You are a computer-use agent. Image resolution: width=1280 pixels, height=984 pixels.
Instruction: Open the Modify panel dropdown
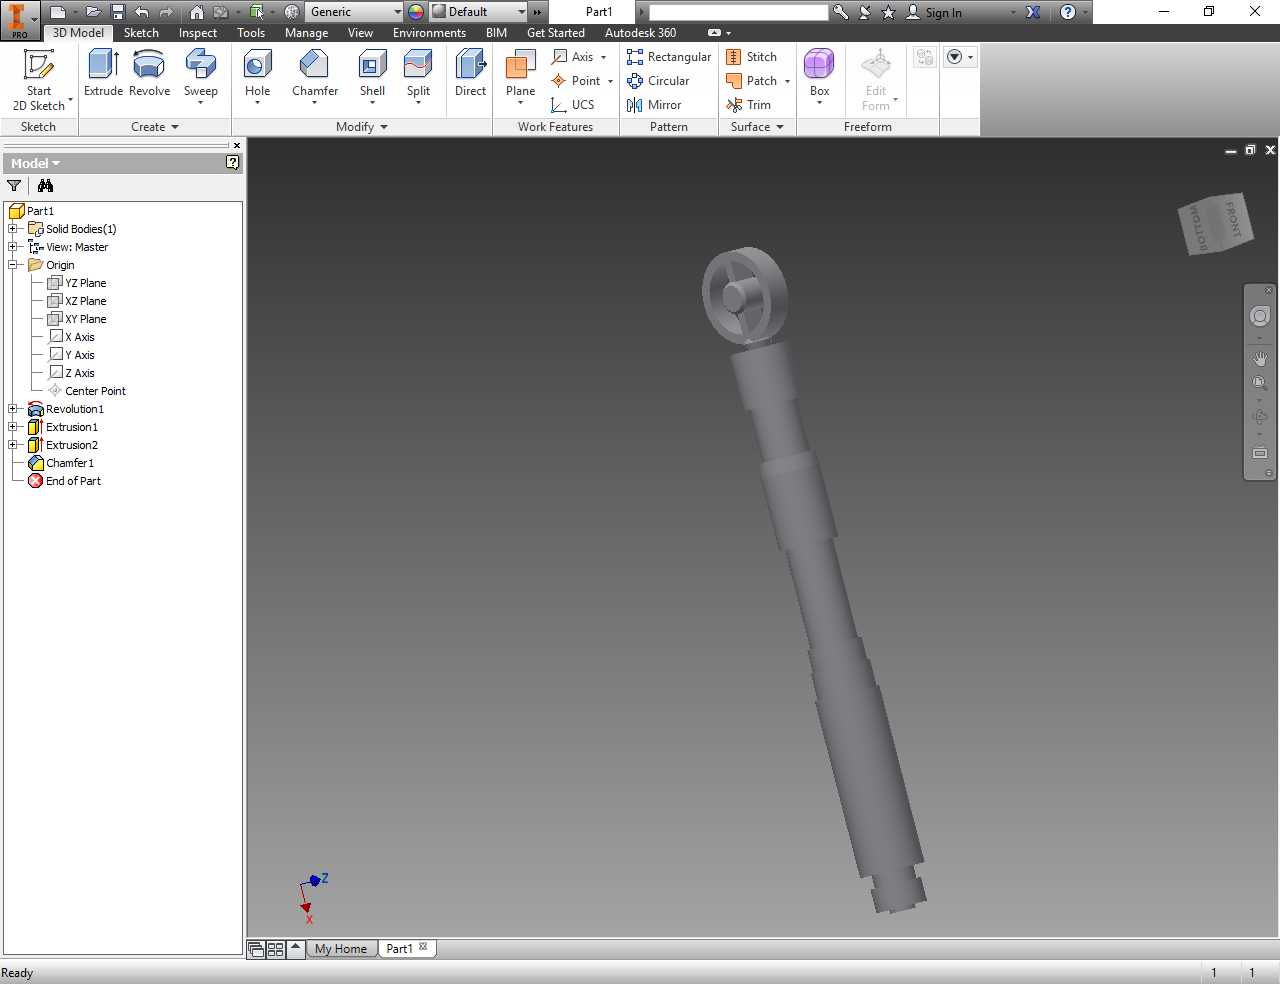tap(362, 127)
